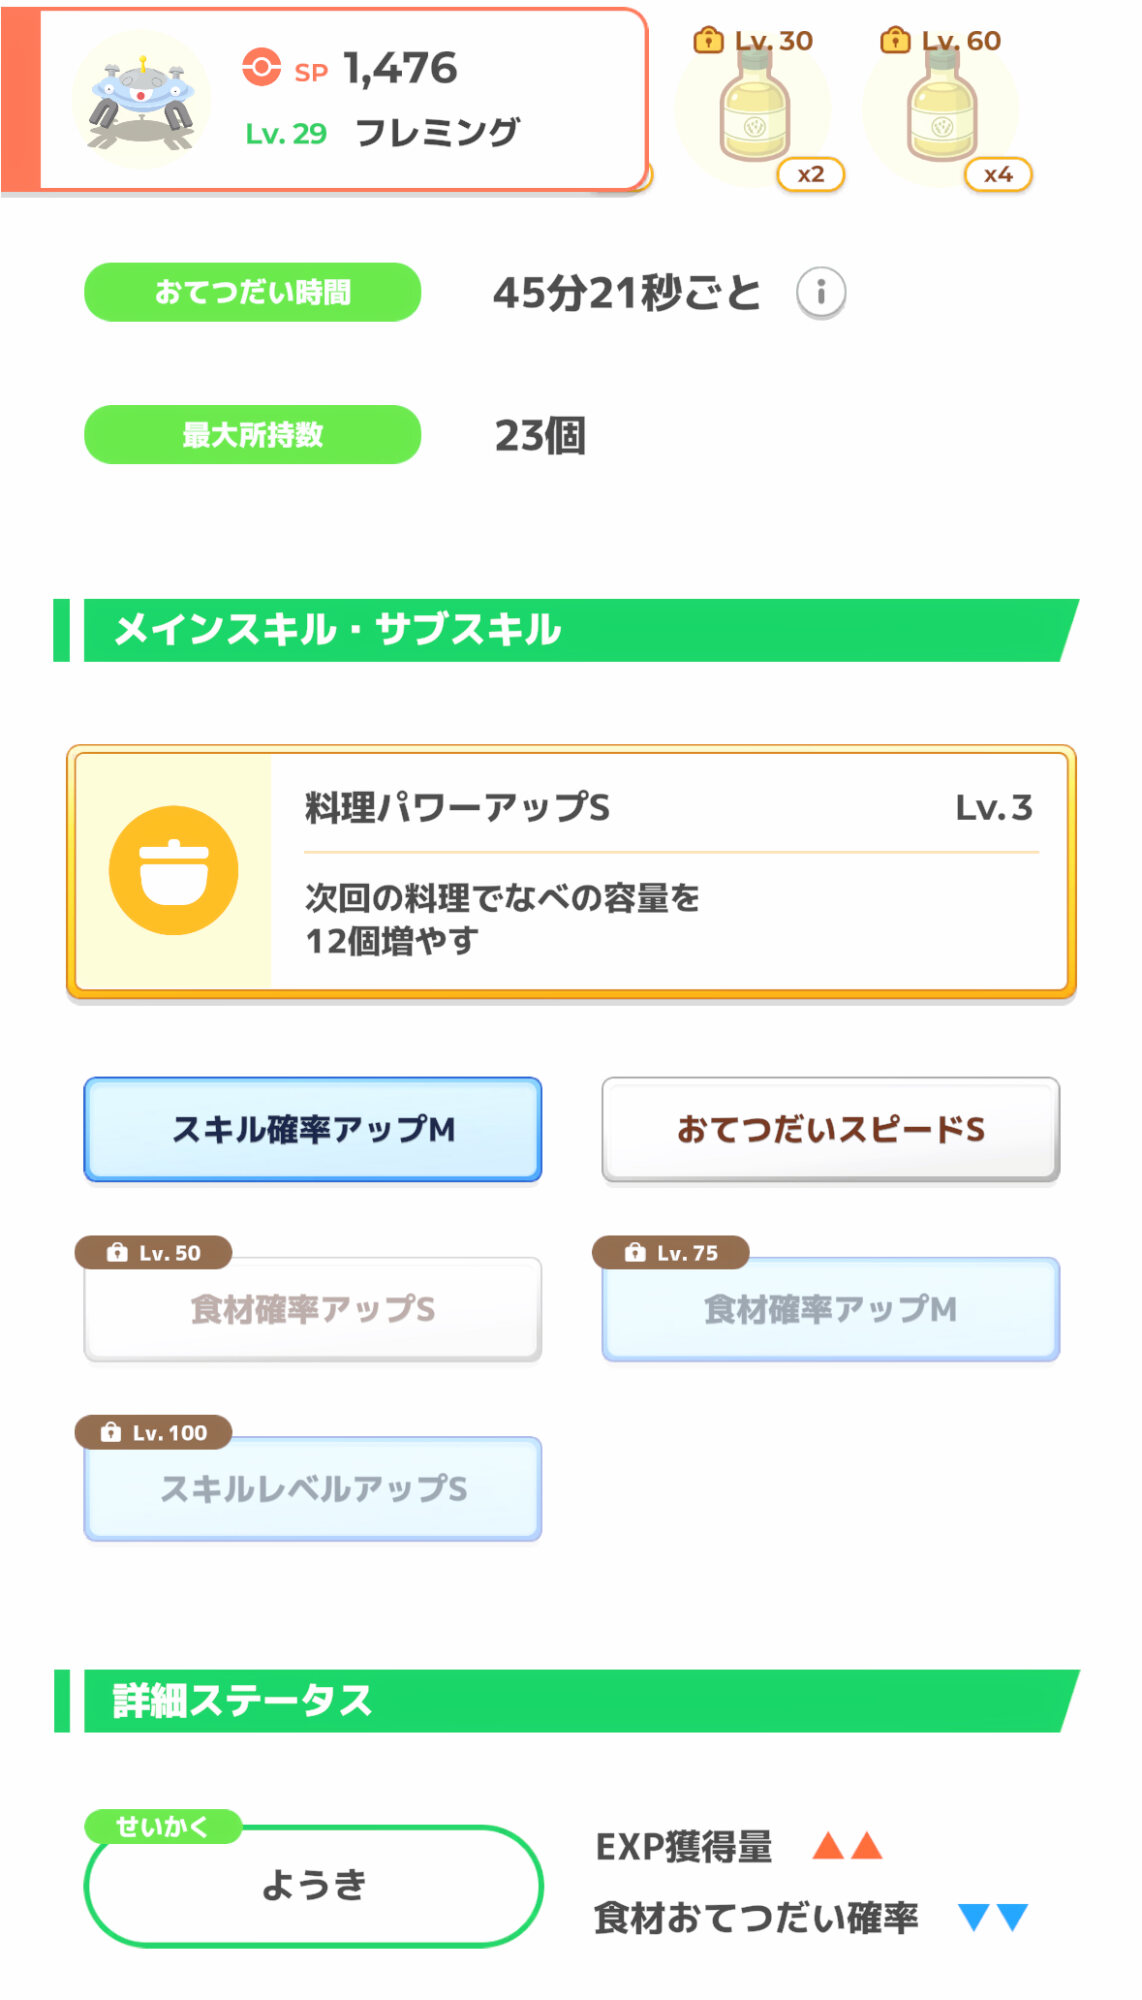
Task: Tap the Lv. 100 lock badge
Action: [x=154, y=1433]
